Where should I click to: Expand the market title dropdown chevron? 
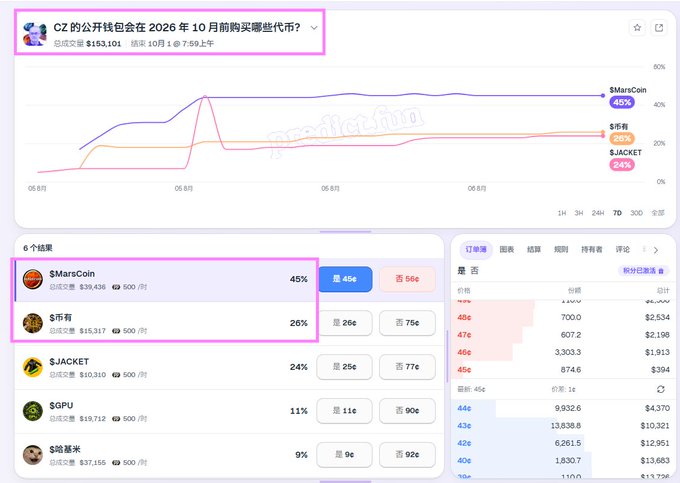click(x=314, y=28)
